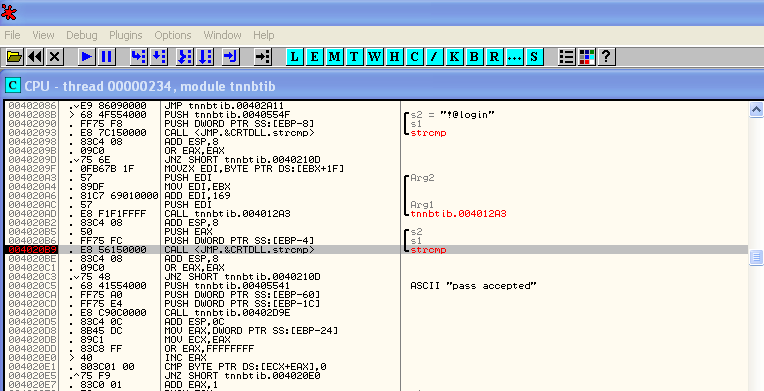
Task: Show Call stack with K button
Action: tap(454, 57)
